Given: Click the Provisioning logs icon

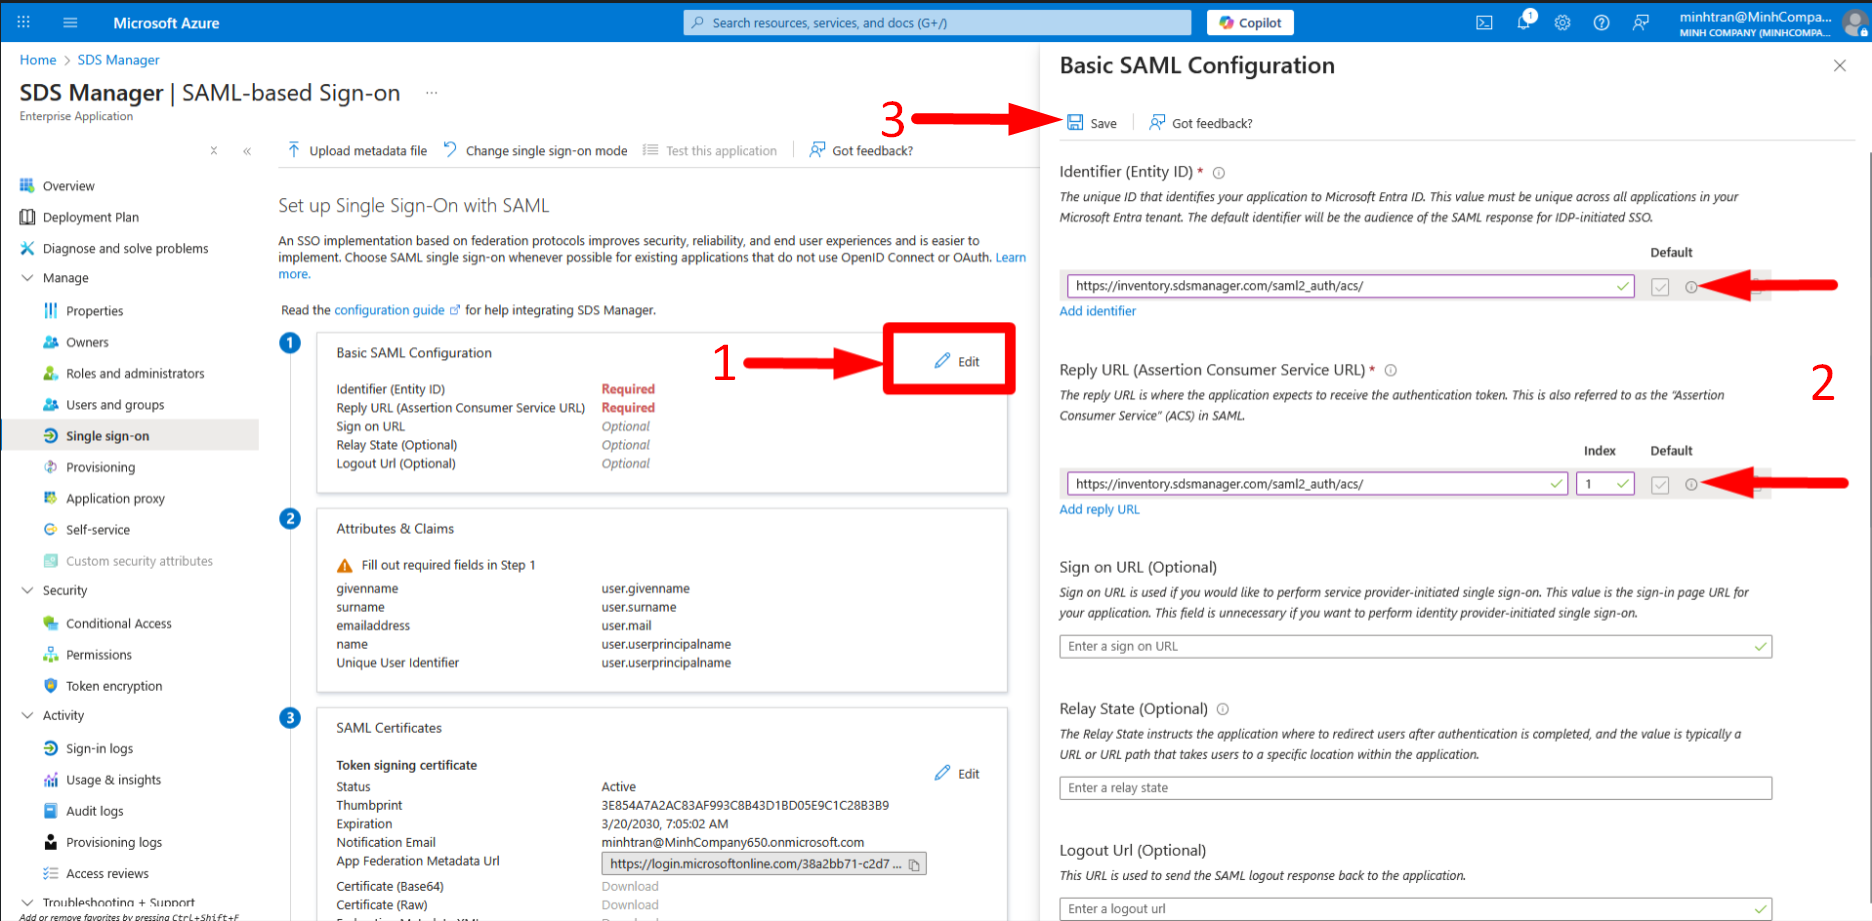Looking at the screenshot, I should 51,842.
